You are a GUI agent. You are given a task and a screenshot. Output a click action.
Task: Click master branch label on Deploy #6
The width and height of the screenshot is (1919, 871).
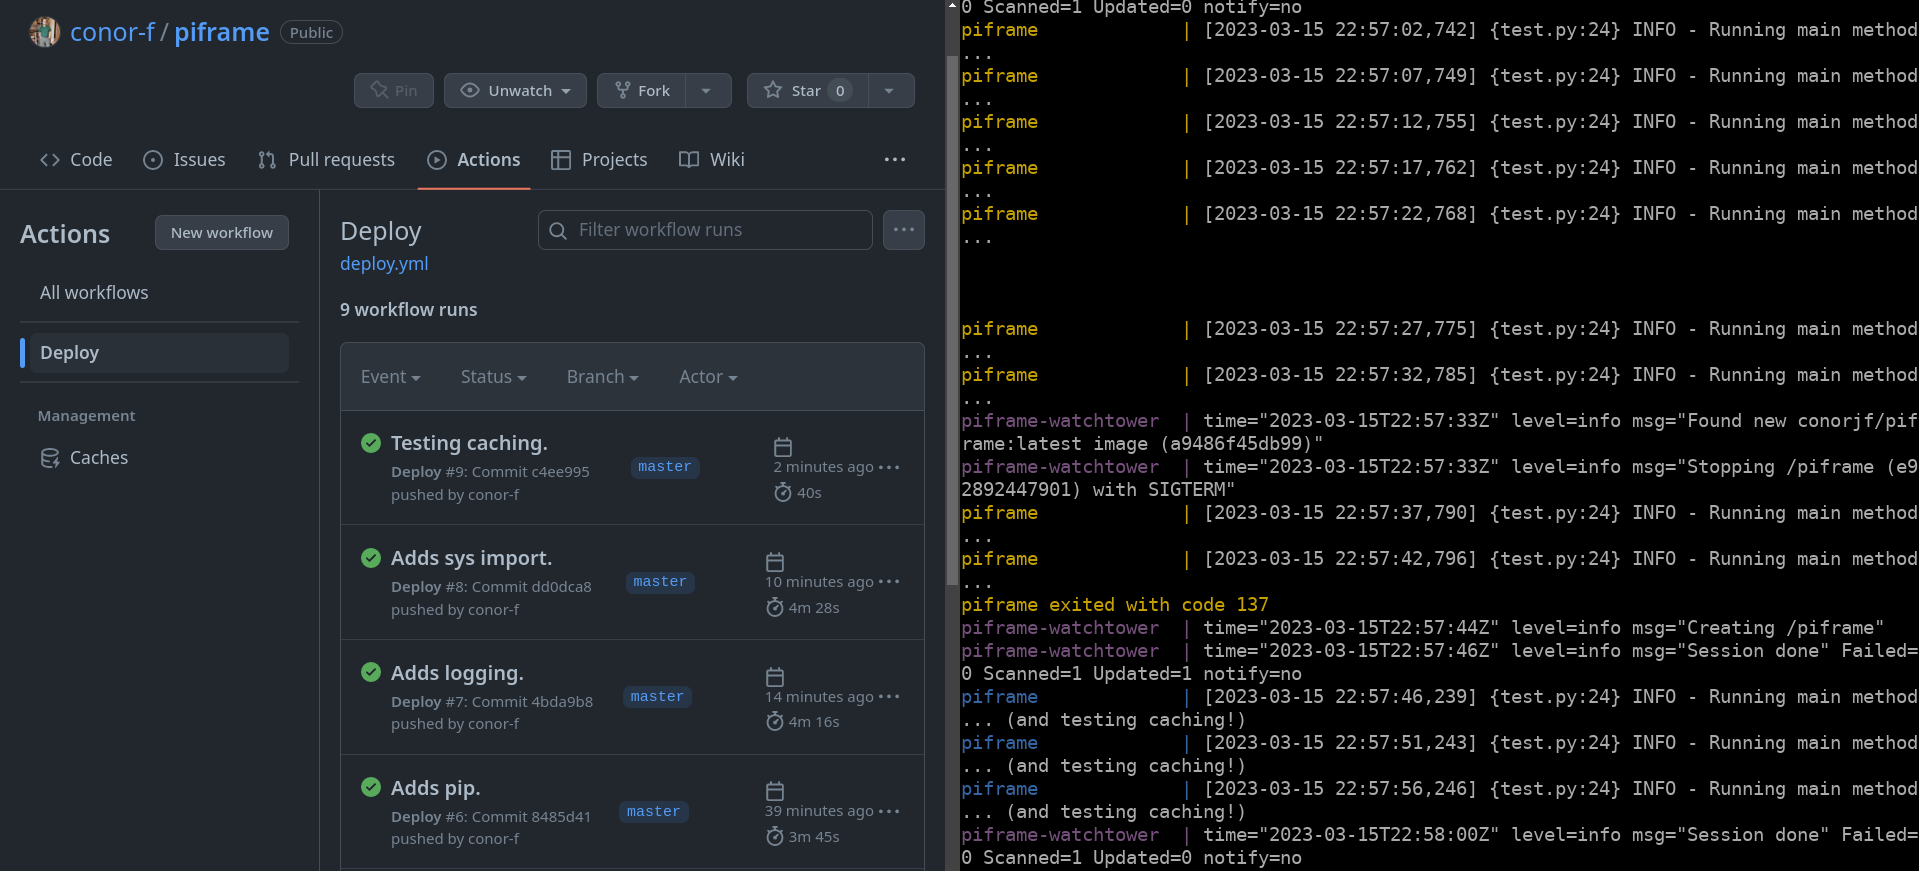[x=653, y=812]
